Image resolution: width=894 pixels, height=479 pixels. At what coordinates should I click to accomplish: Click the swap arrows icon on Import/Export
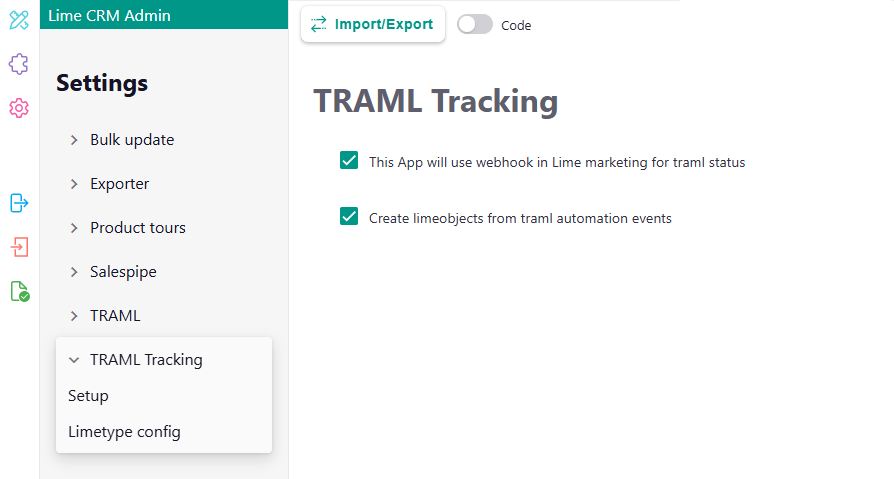[319, 24]
